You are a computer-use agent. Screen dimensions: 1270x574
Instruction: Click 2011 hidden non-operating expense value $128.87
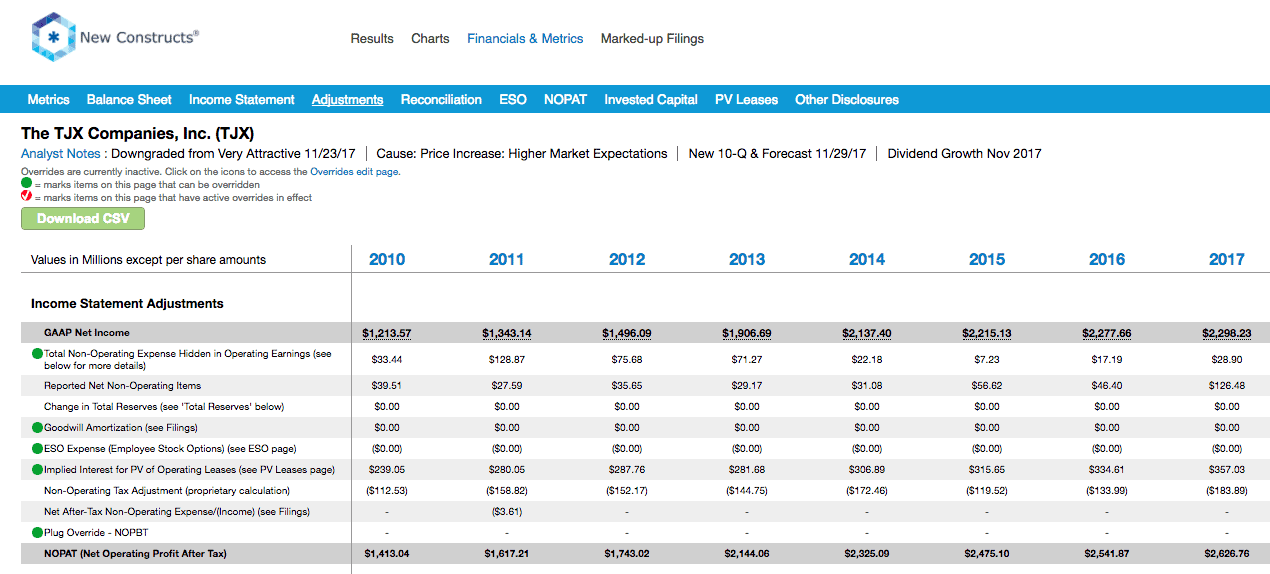point(507,359)
